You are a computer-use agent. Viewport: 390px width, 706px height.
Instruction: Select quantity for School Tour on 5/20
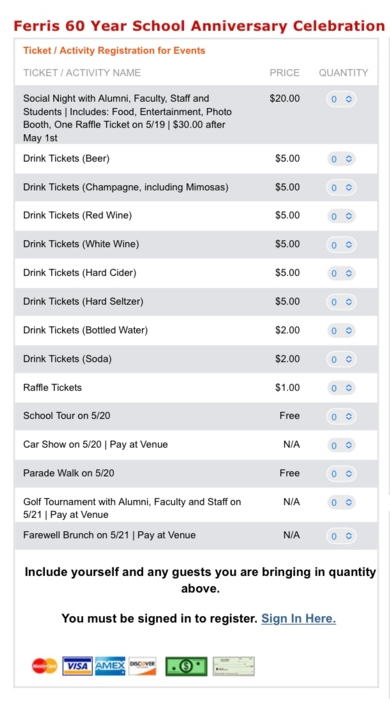(x=341, y=416)
